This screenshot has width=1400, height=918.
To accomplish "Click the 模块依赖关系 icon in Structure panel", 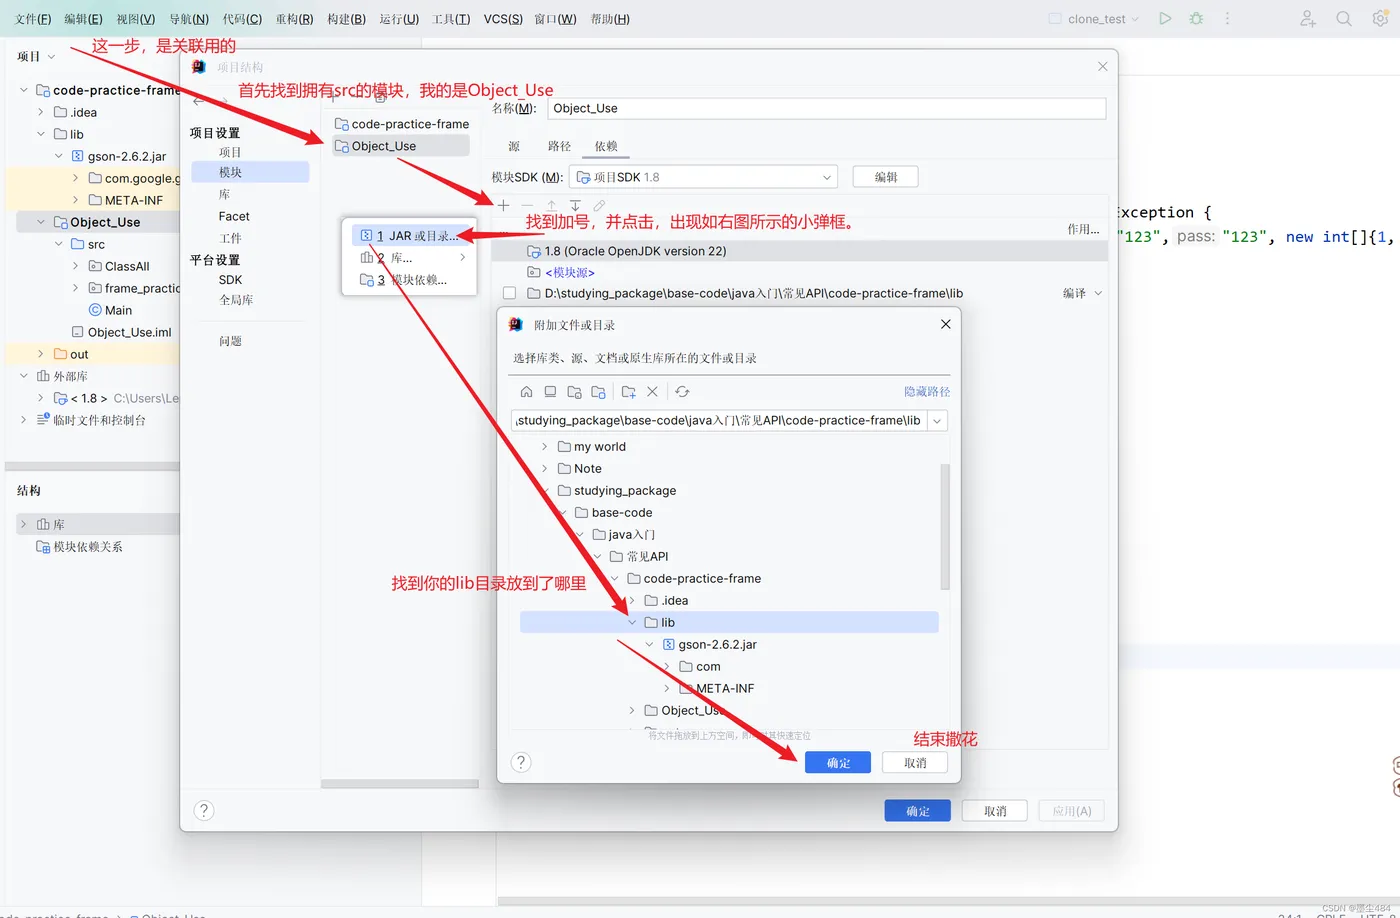I will pos(43,546).
